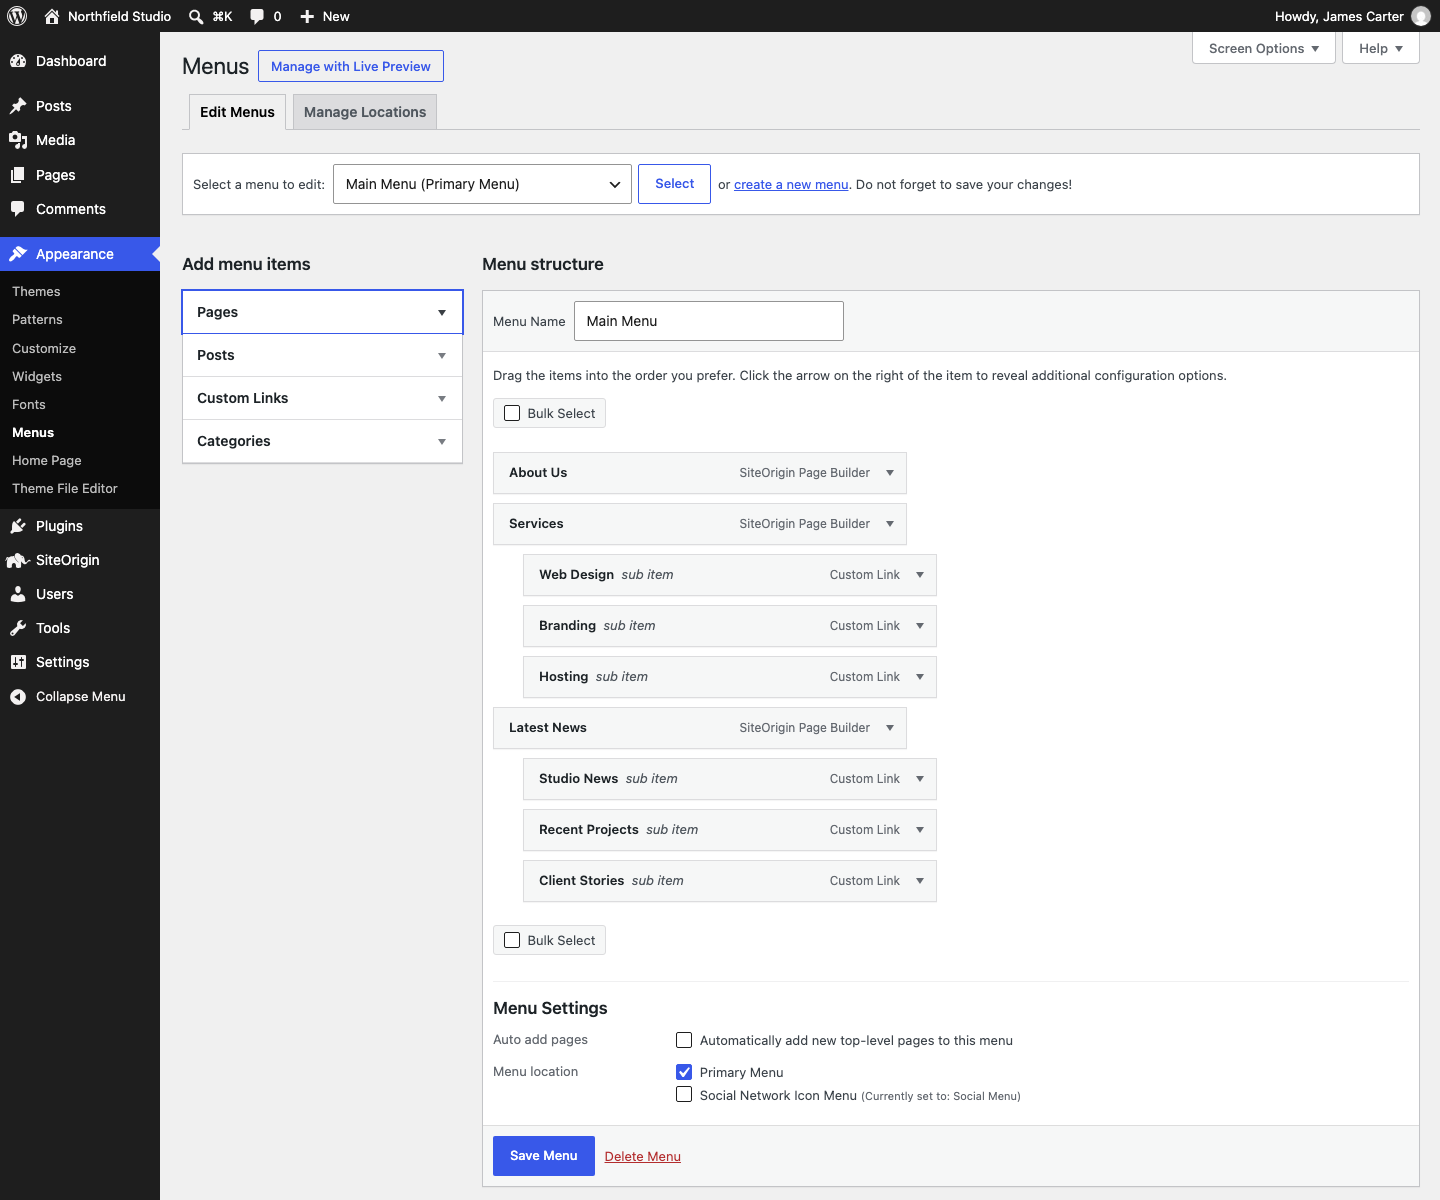Click the Media library icon
This screenshot has height=1200, width=1440.
[x=18, y=140]
